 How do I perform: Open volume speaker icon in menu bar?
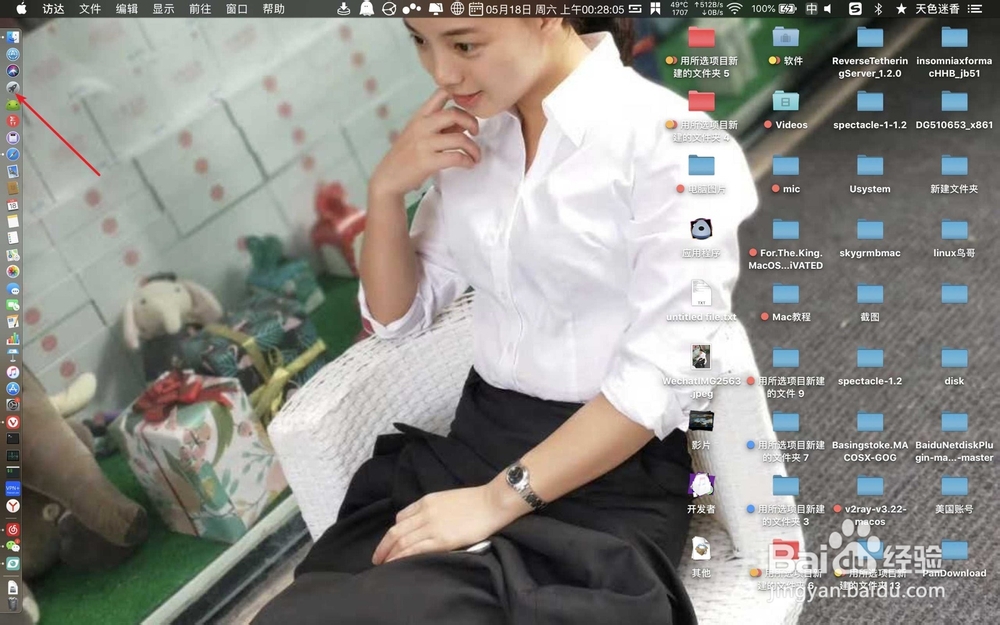point(828,8)
